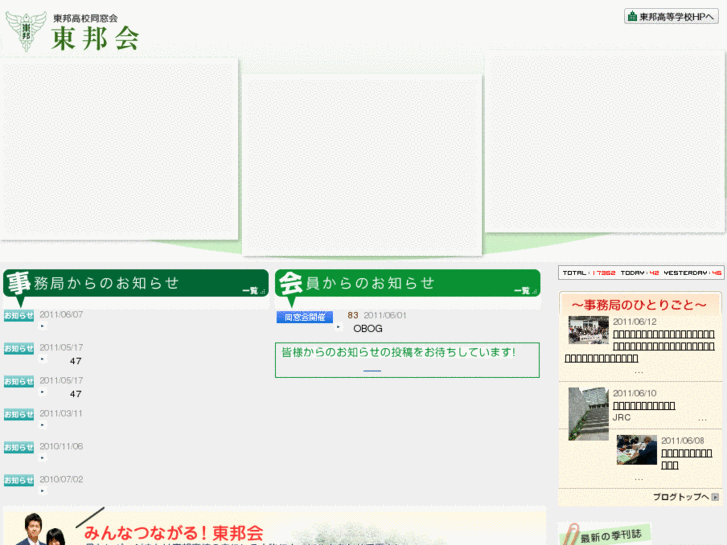Select date text 2011/06/07
The height and width of the screenshot is (545, 727).
click(x=61, y=314)
